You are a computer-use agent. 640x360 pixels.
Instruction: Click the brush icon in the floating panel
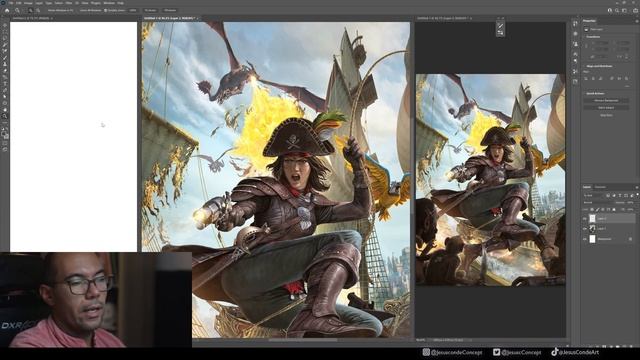point(500,26)
